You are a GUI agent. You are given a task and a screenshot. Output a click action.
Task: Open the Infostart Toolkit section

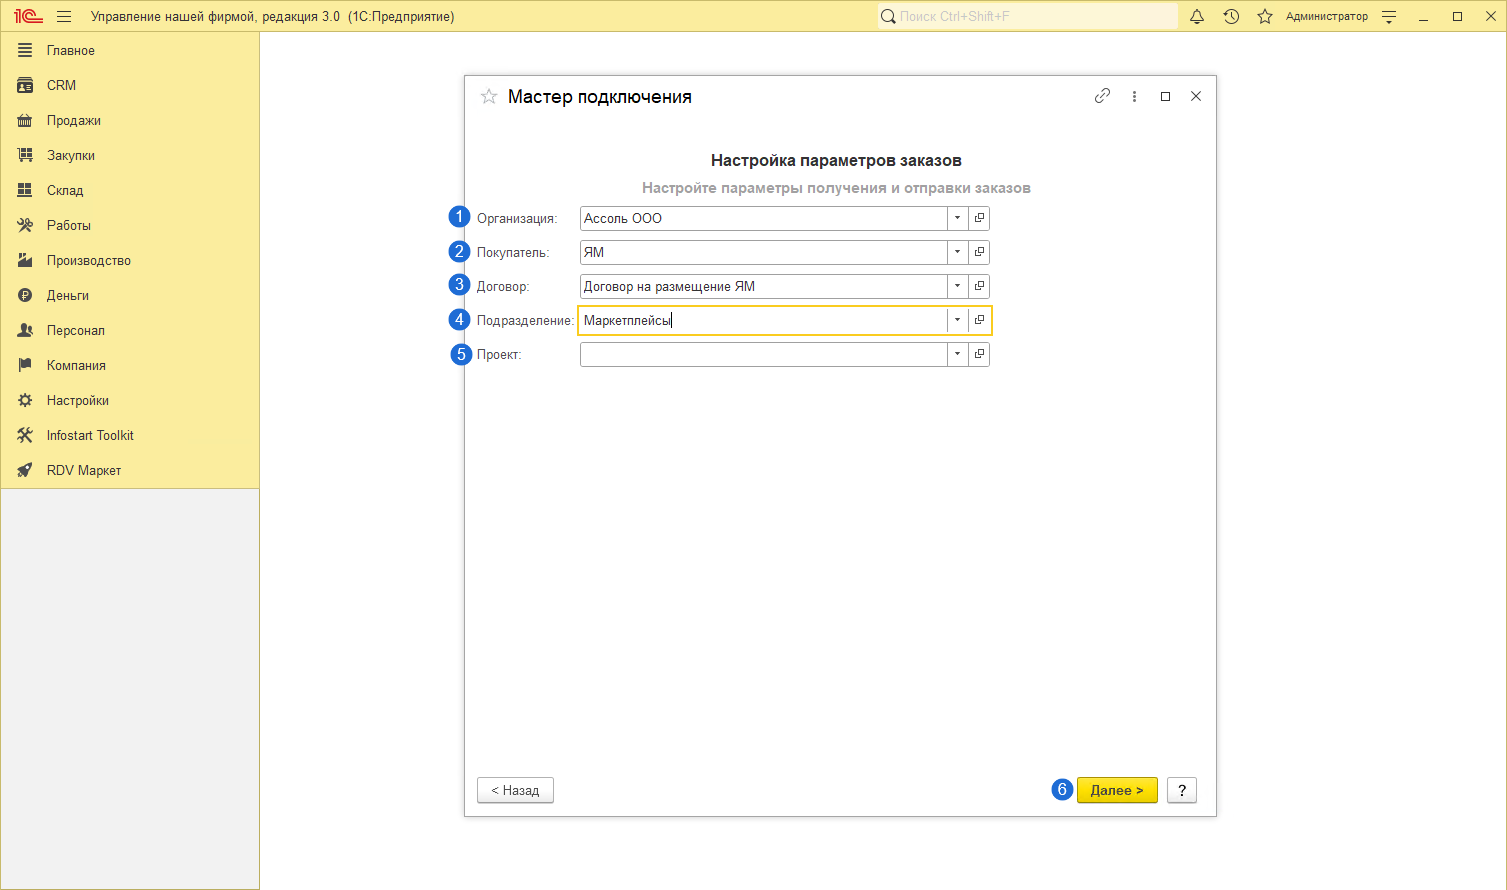130,435
